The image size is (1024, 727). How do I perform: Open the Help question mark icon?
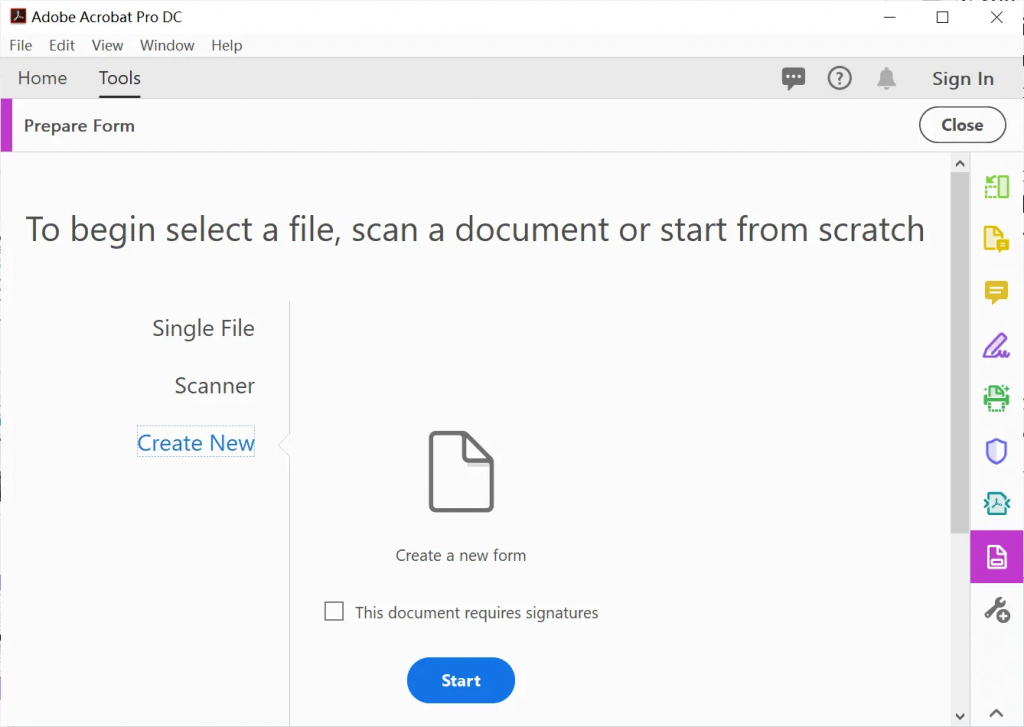839,78
